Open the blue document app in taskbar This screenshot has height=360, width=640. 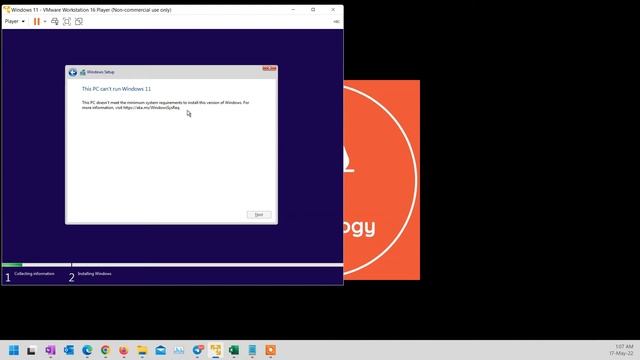pyautogui.click(x=252, y=350)
